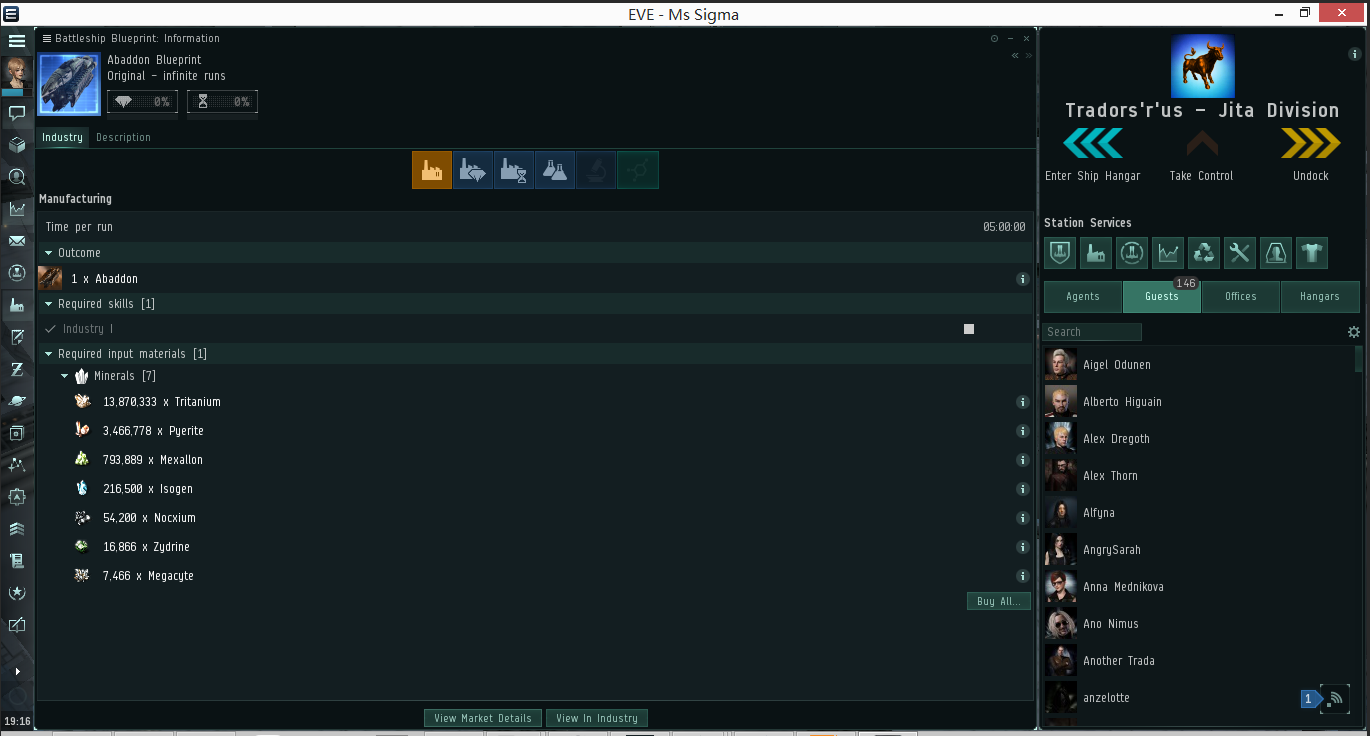This screenshot has width=1370, height=736.
Task: Open the character customization shirt service
Action: coord(1312,253)
